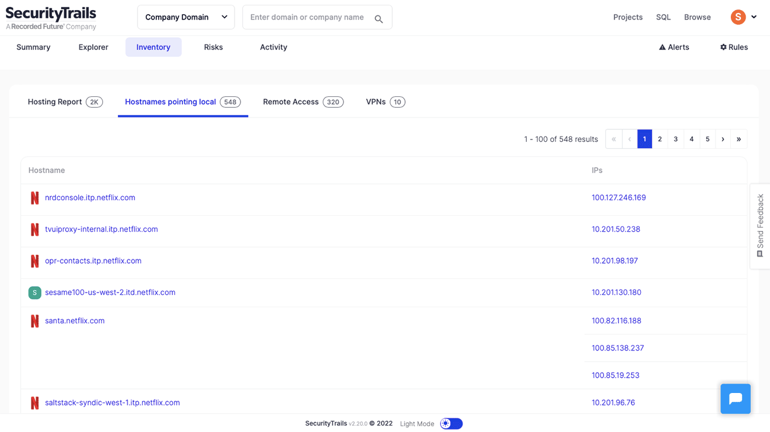
Task: Open the blue chat widget
Action: coord(735,399)
